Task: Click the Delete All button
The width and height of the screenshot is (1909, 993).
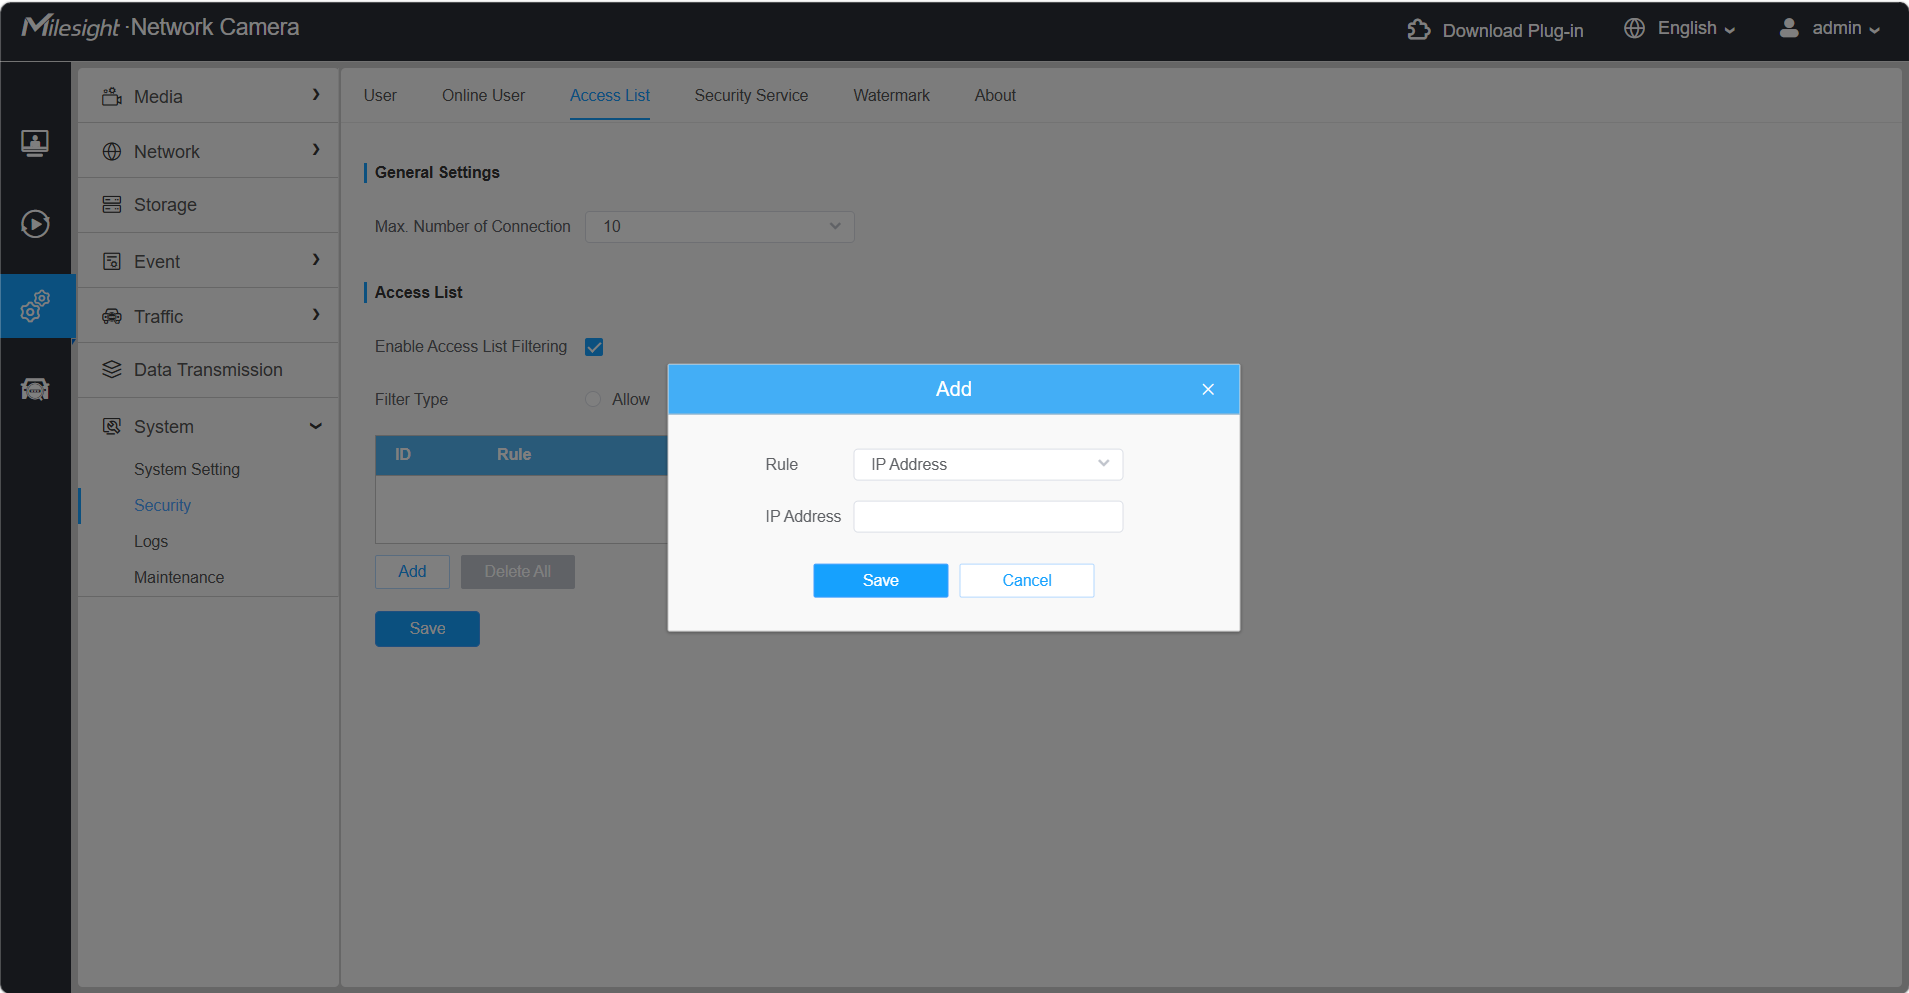Action: pos(517,571)
